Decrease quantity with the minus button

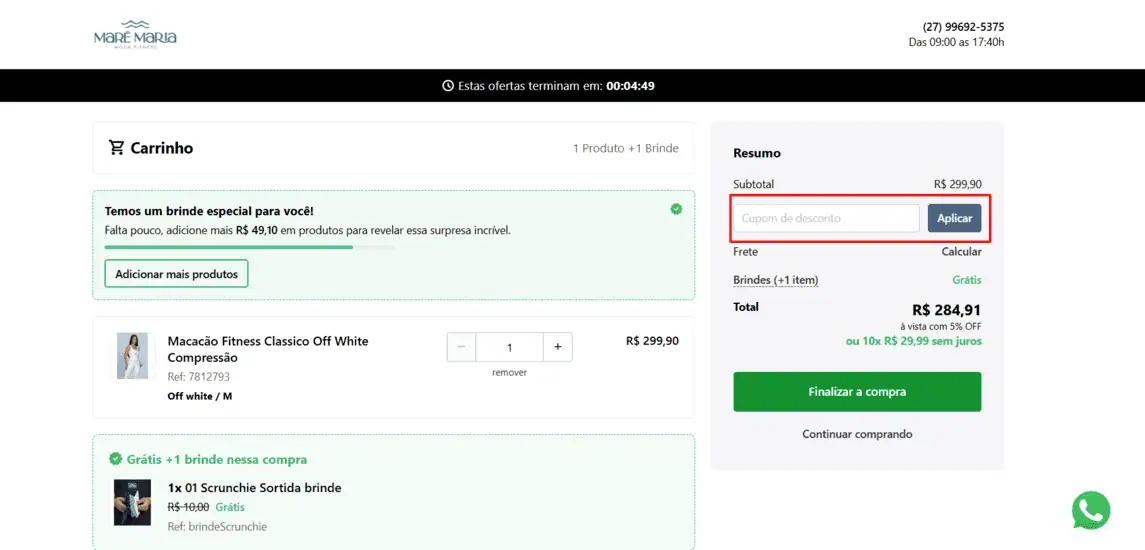pyautogui.click(x=461, y=347)
